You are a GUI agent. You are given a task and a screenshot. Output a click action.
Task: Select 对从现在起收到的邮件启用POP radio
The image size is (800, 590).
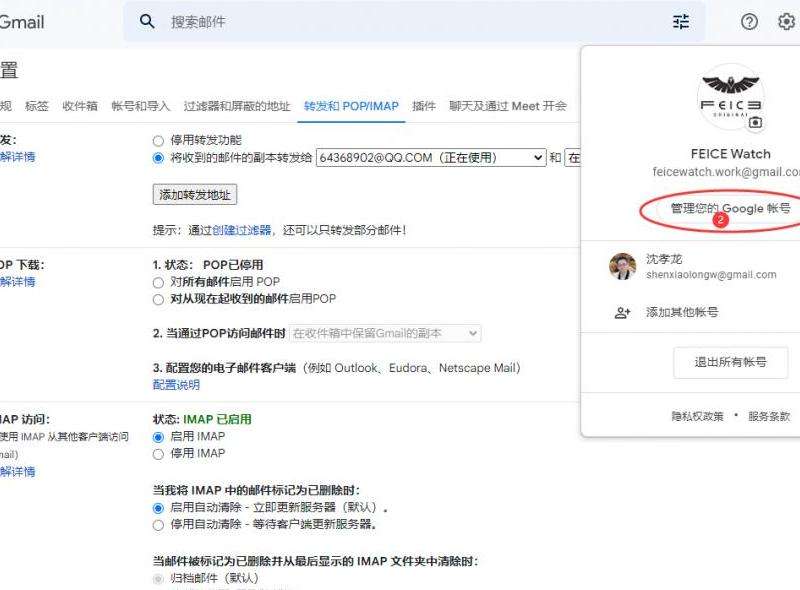tap(158, 300)
